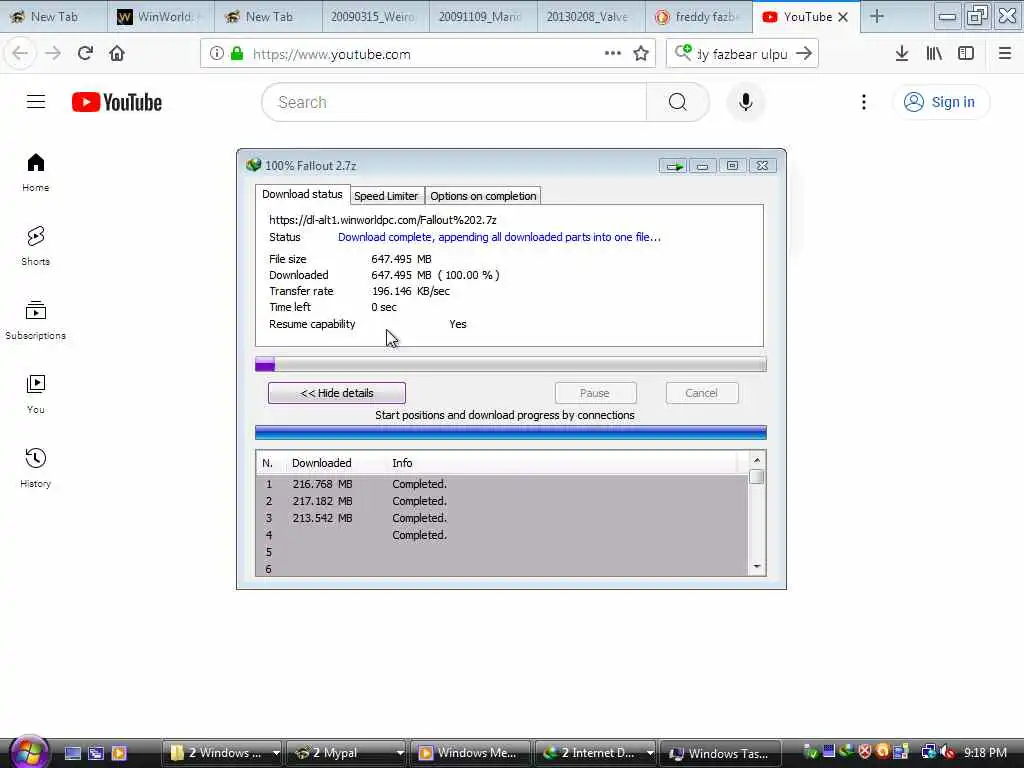Click scroll down arrow in connections list

tap(757, 566)
